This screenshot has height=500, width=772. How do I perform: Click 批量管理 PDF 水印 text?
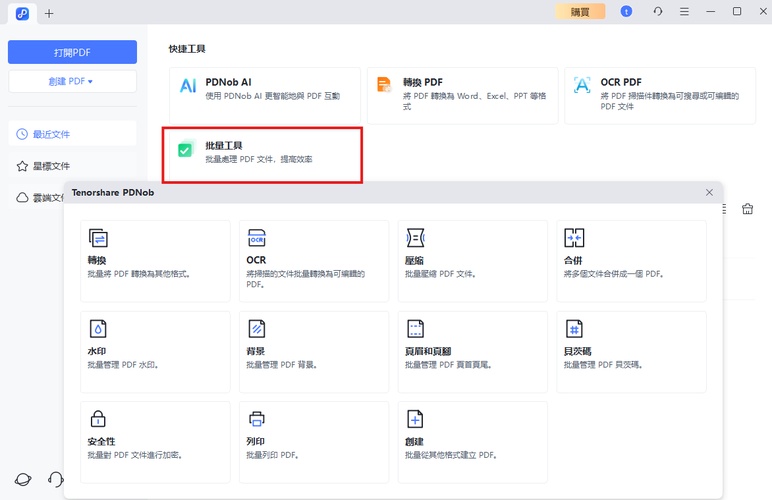pos(123,365)
